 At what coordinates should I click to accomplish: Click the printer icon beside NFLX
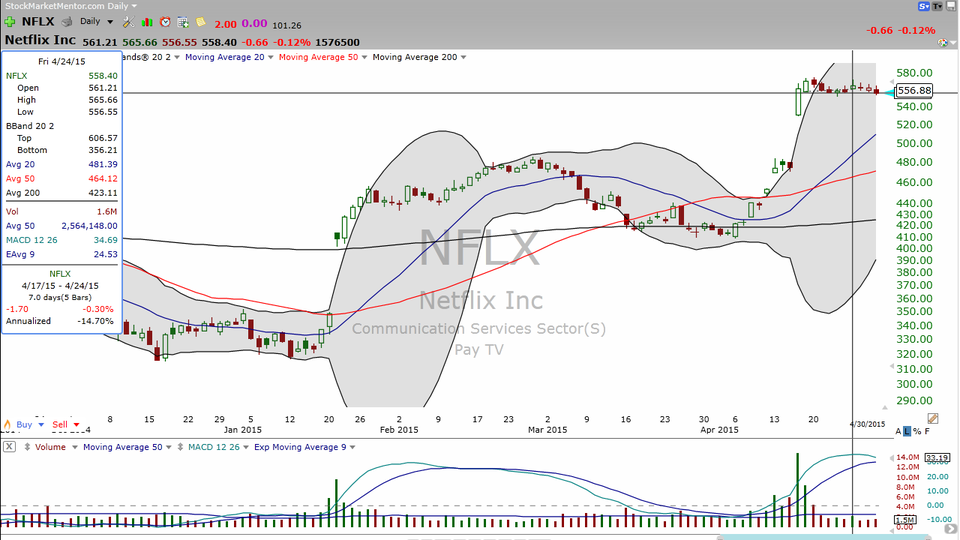[x=67, y=22]
